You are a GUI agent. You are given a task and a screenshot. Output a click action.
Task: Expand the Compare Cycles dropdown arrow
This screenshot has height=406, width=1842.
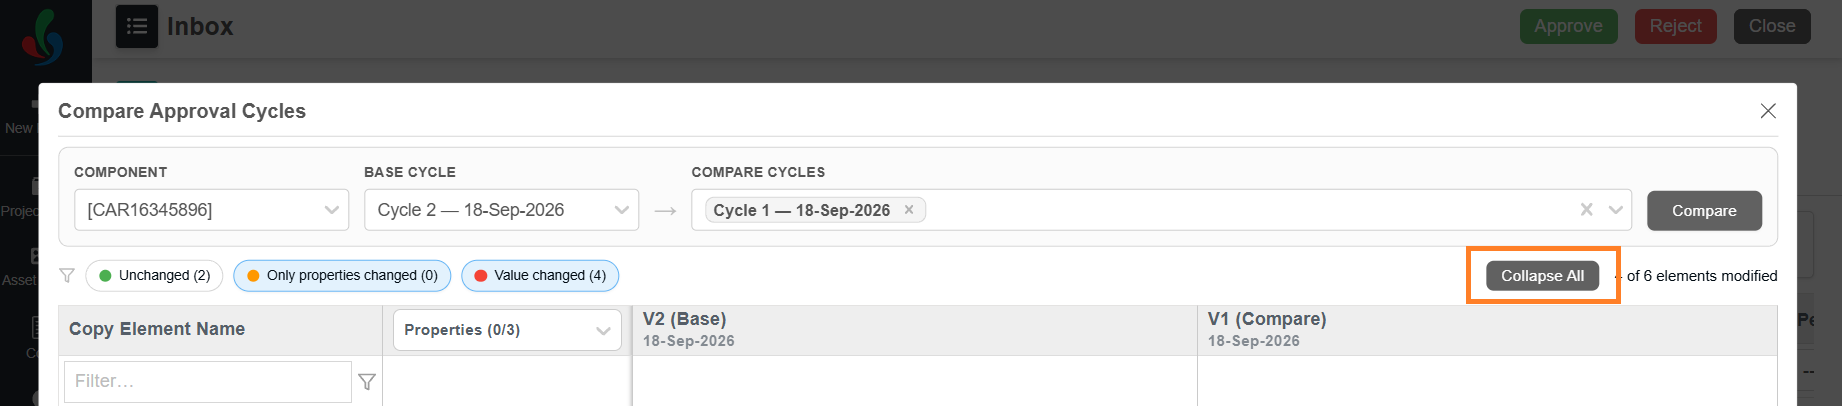[x=1616, y=210]
